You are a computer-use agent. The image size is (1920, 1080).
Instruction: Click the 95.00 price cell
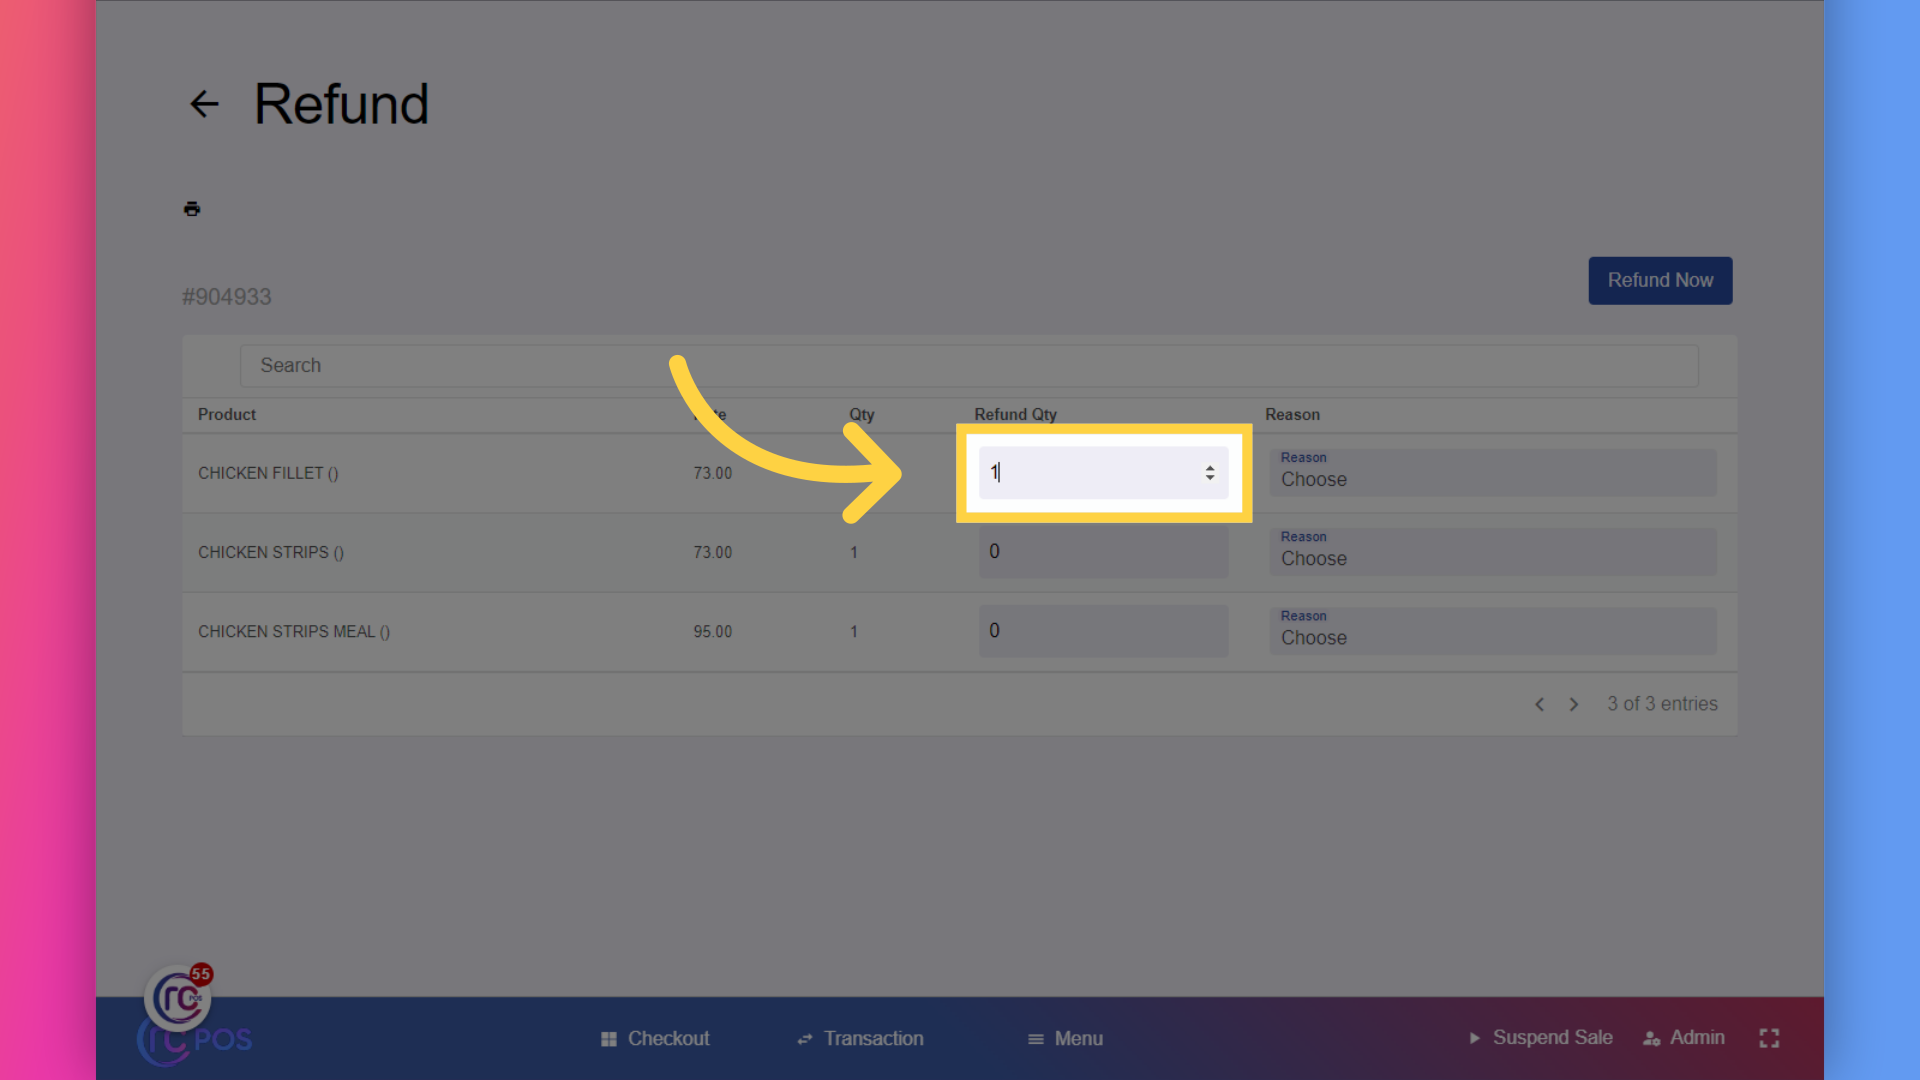(x=713, y=632)
